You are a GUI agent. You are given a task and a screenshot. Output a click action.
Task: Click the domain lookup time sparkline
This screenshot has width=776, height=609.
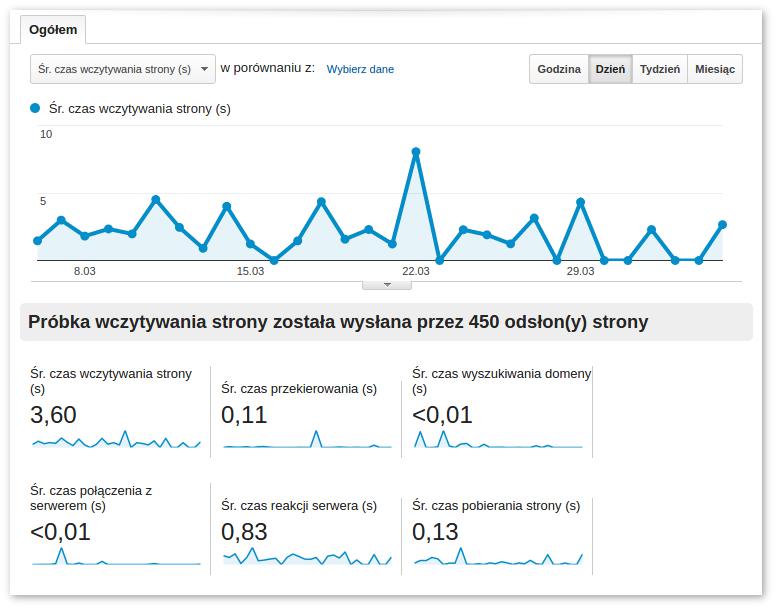point(497,441)
